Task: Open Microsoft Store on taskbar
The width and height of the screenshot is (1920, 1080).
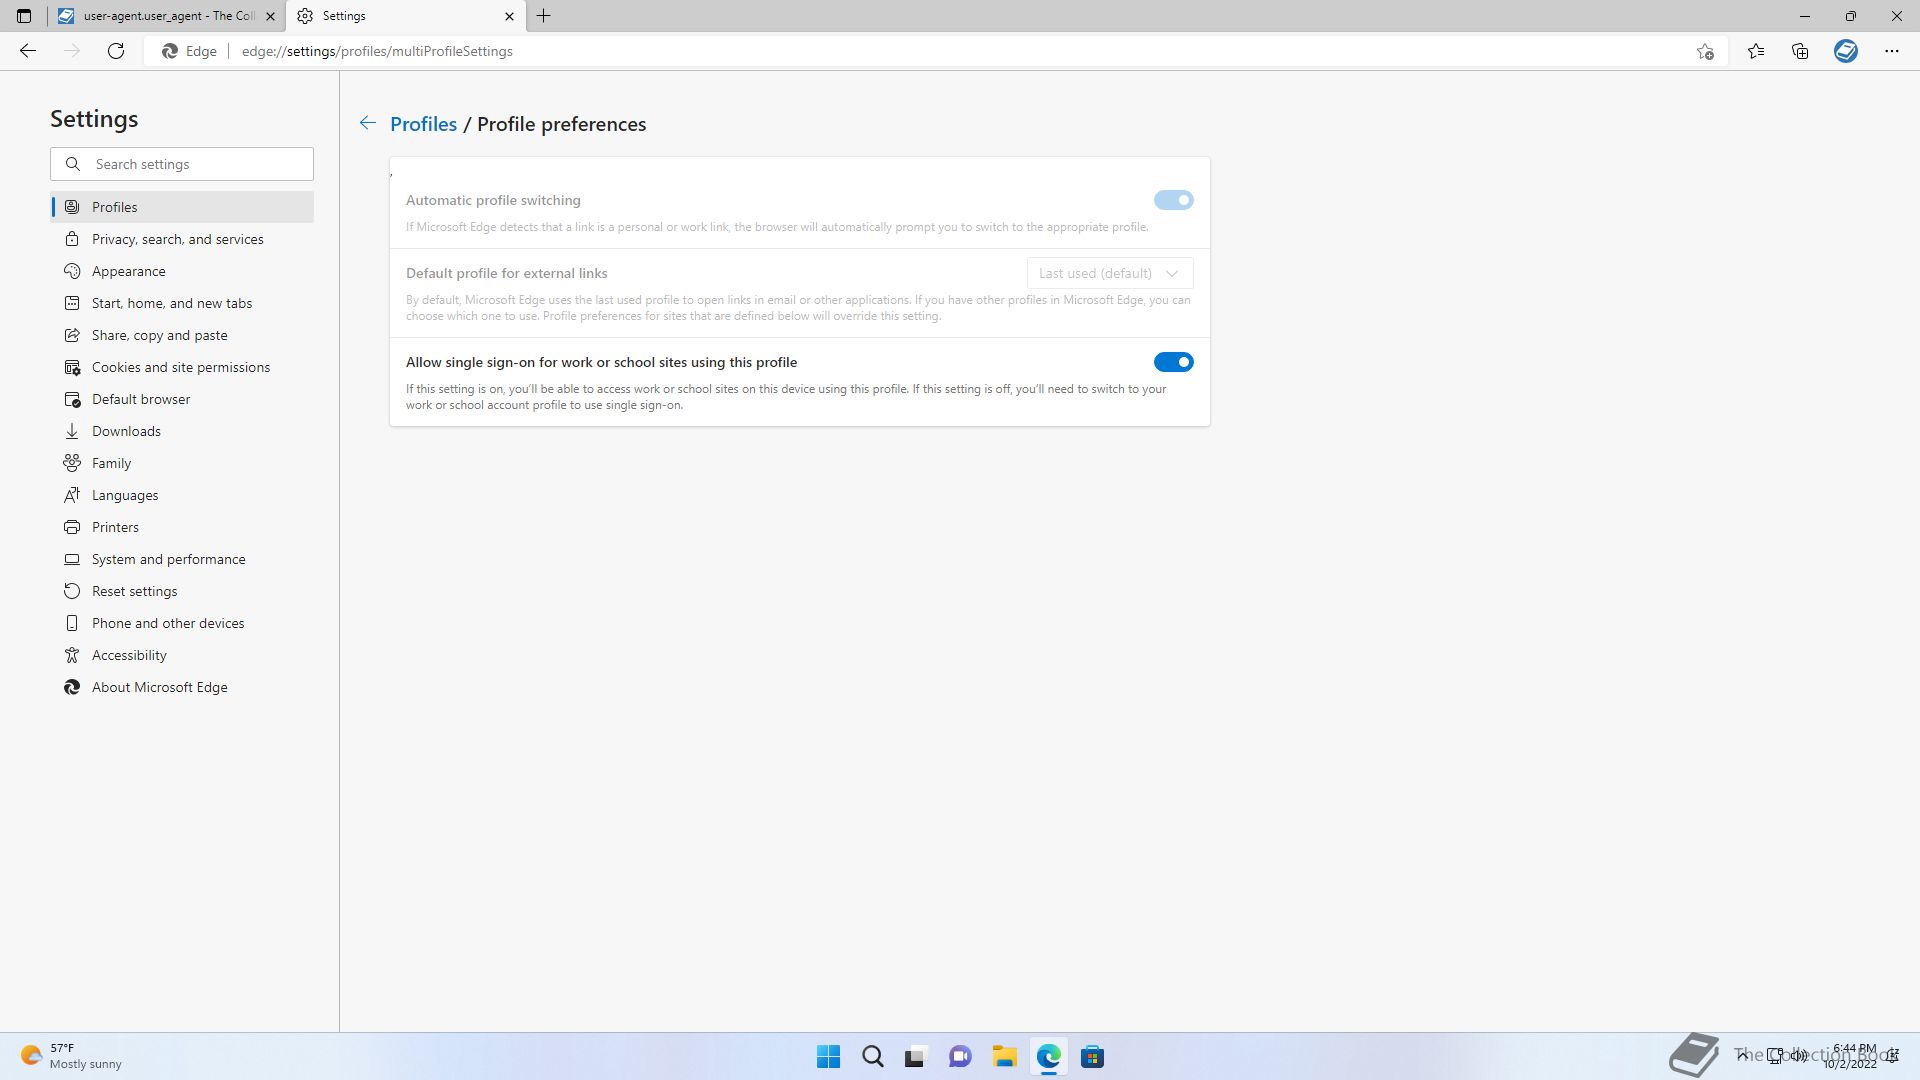Action: coord(1092,1056)
